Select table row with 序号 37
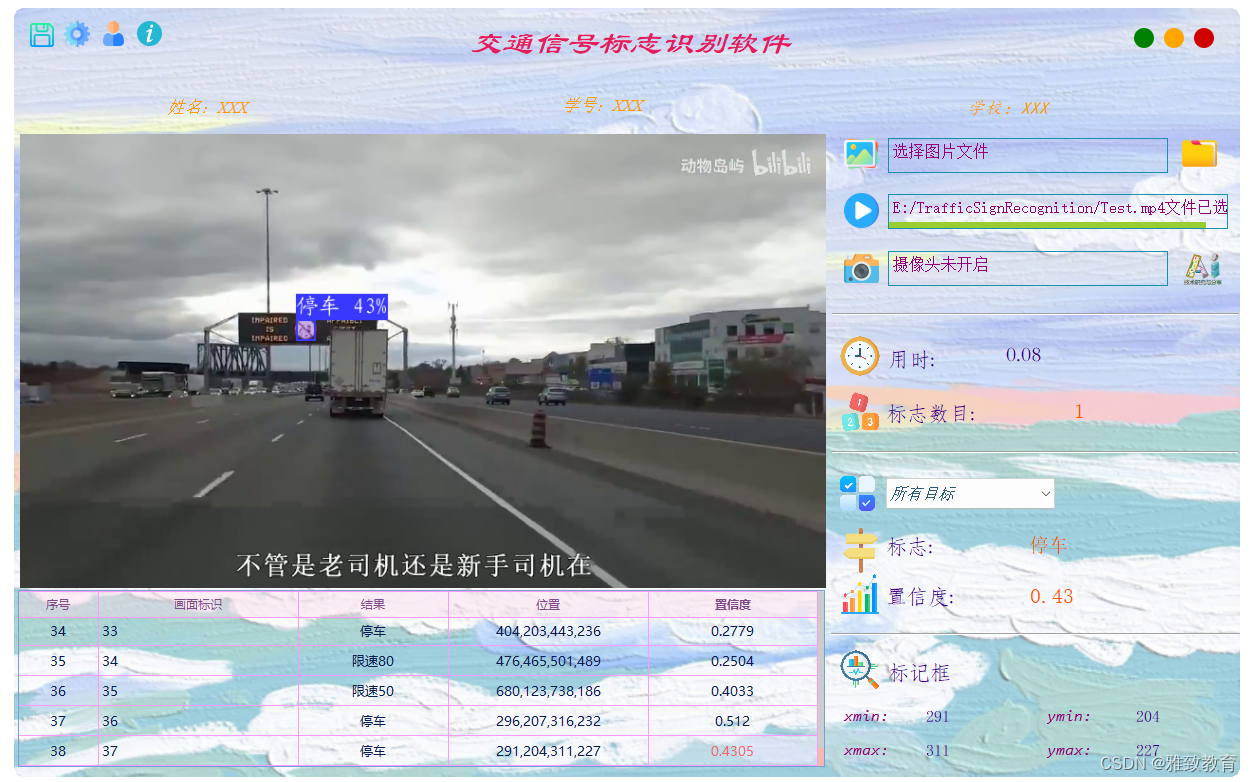 click(x=418, y=721)
